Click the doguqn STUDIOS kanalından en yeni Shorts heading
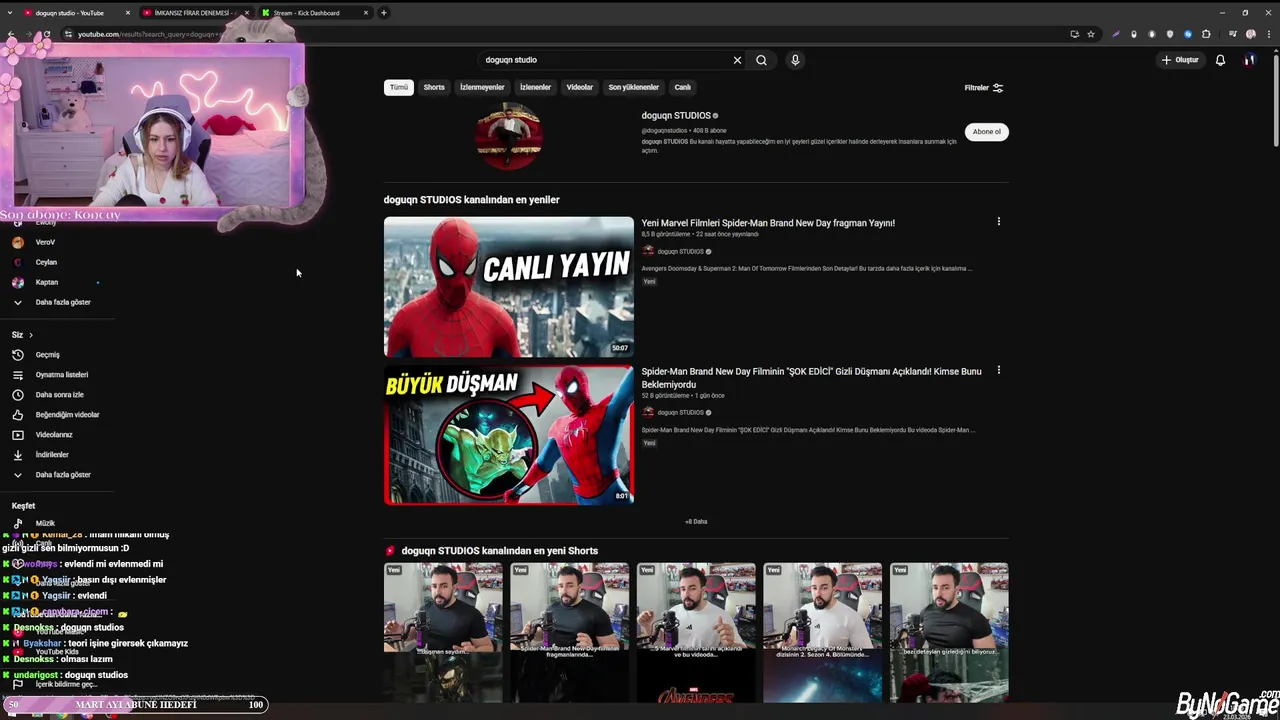 (500, 551)
